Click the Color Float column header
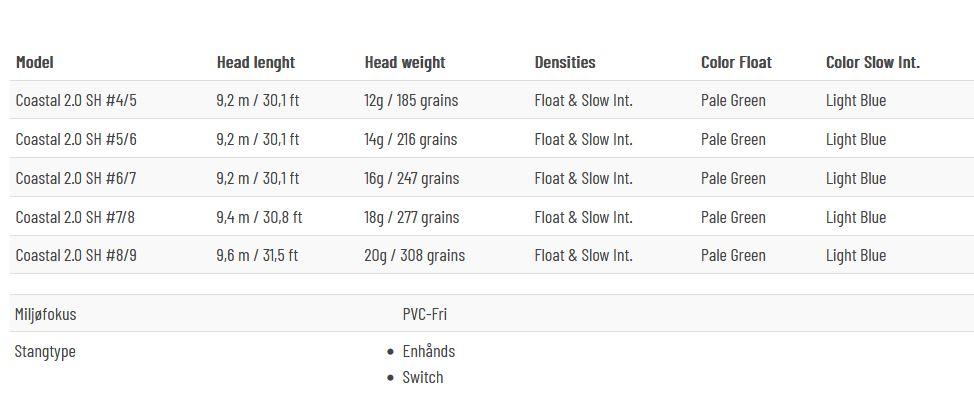Viewport: 974px width, 402px height. (x=737, y=62)
